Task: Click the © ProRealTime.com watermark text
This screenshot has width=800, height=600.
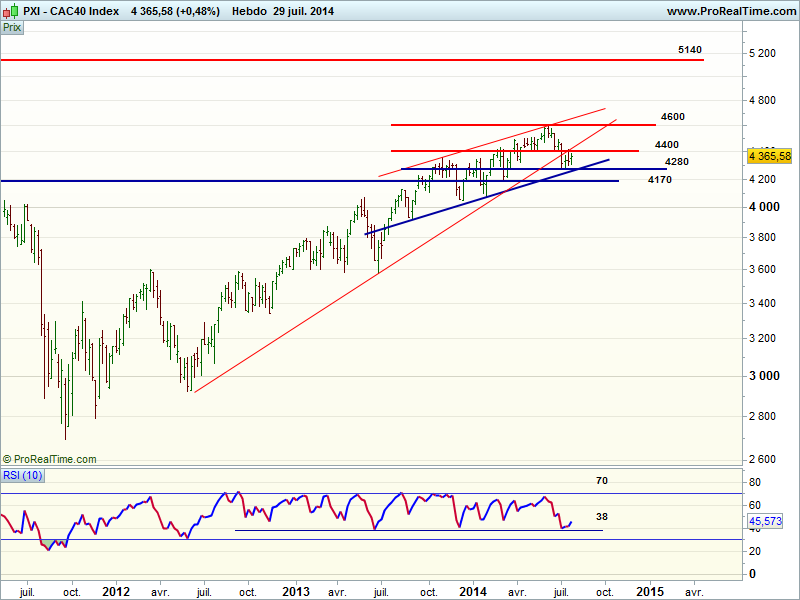Action: click(50, 459)
